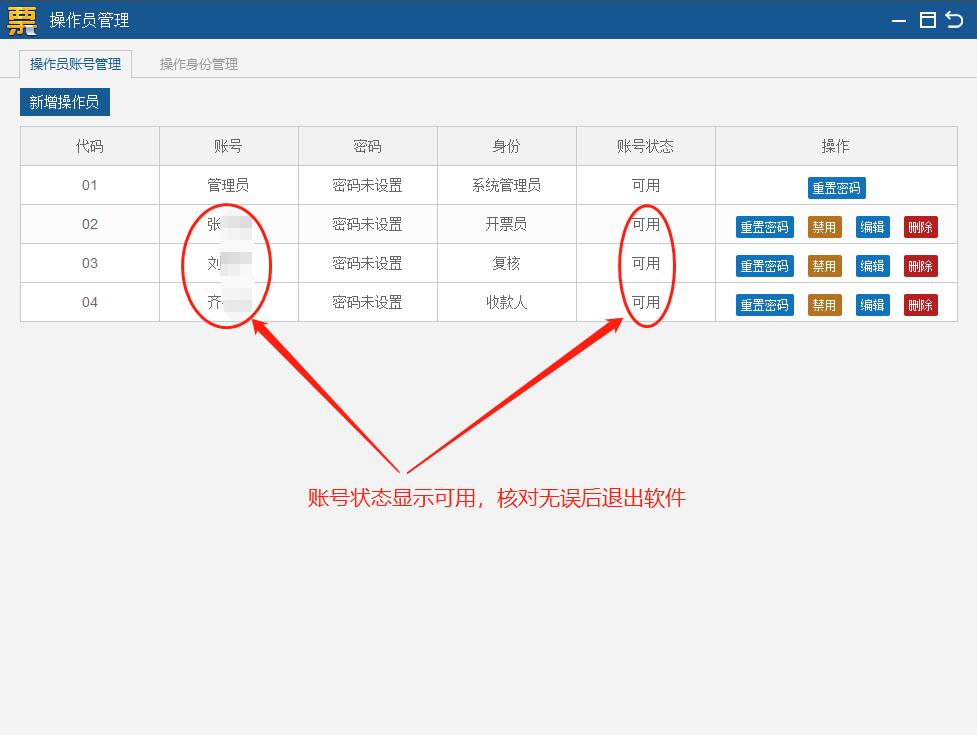The image size is (977, 735).
Task: Edit 收款人 account via 编辑 button
Action: click(x=871, y=305)
